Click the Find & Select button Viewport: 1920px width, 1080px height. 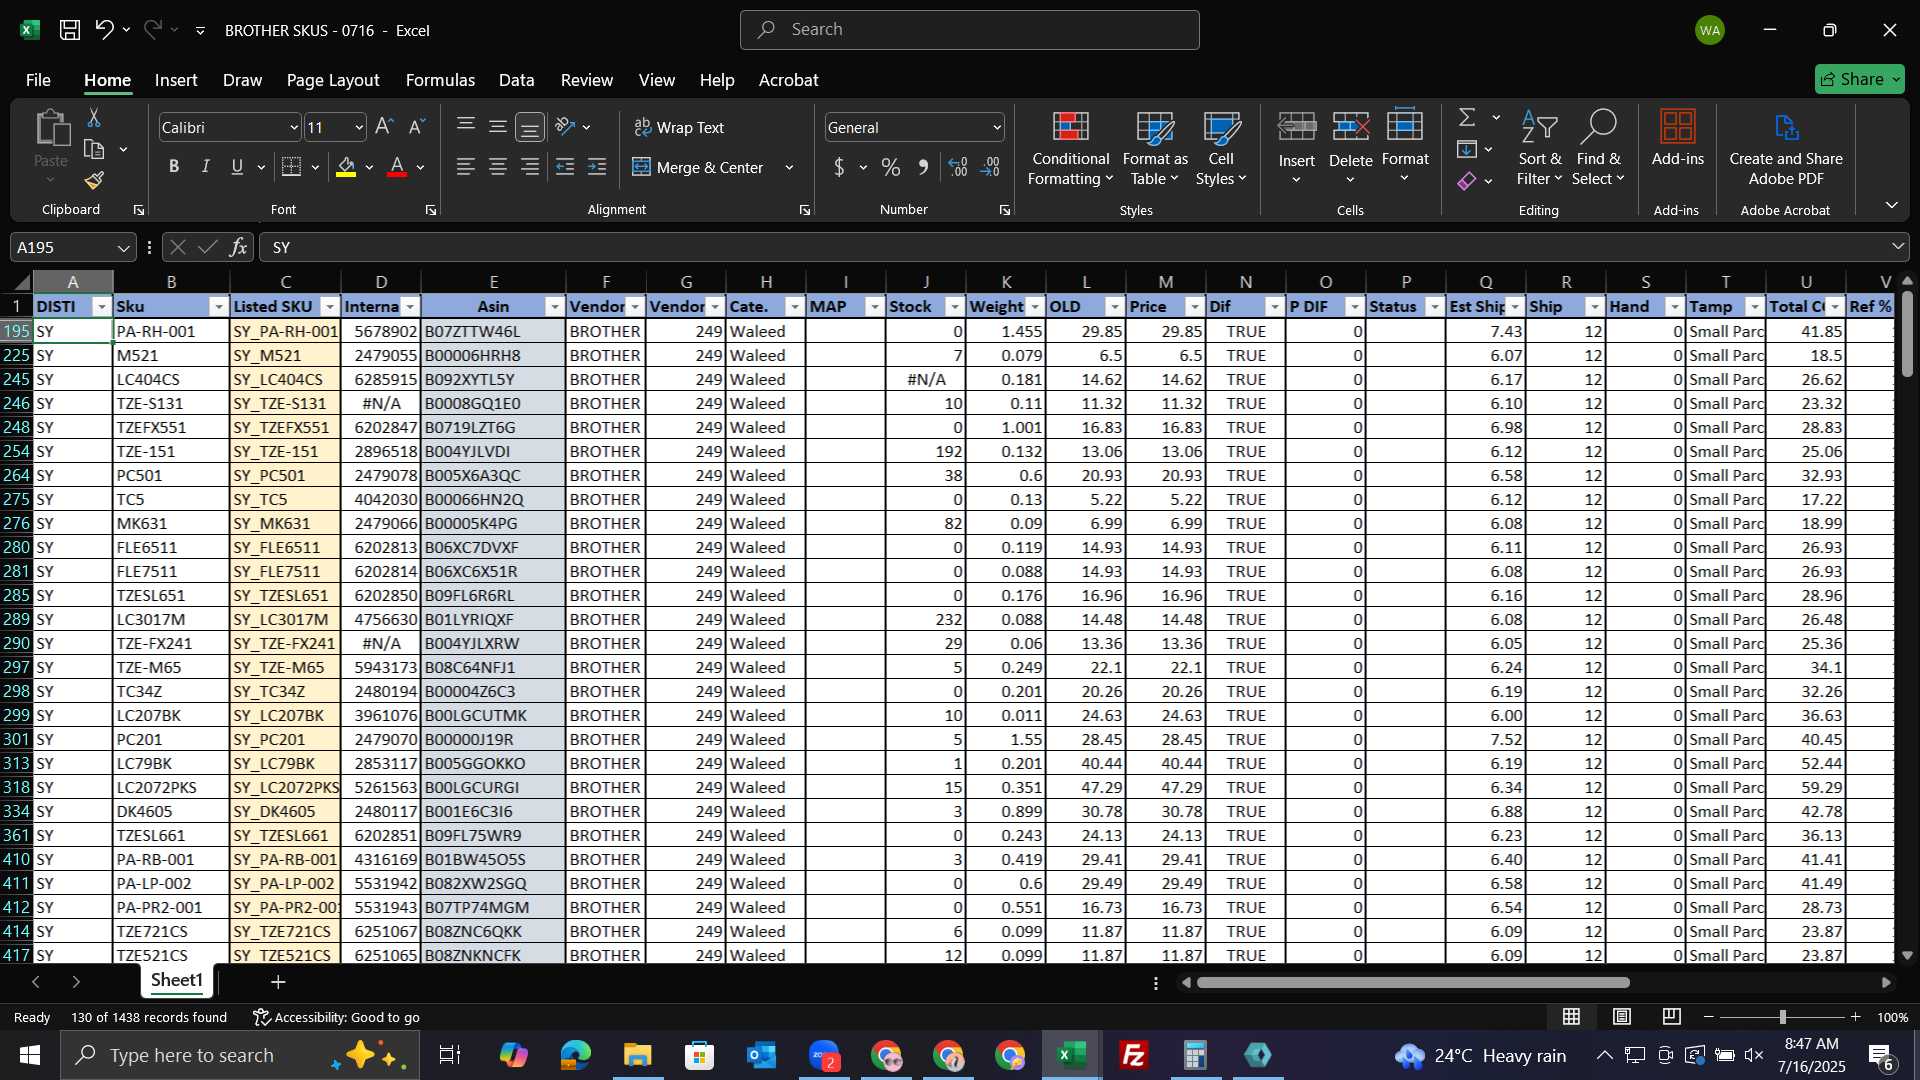point(1597,148)
